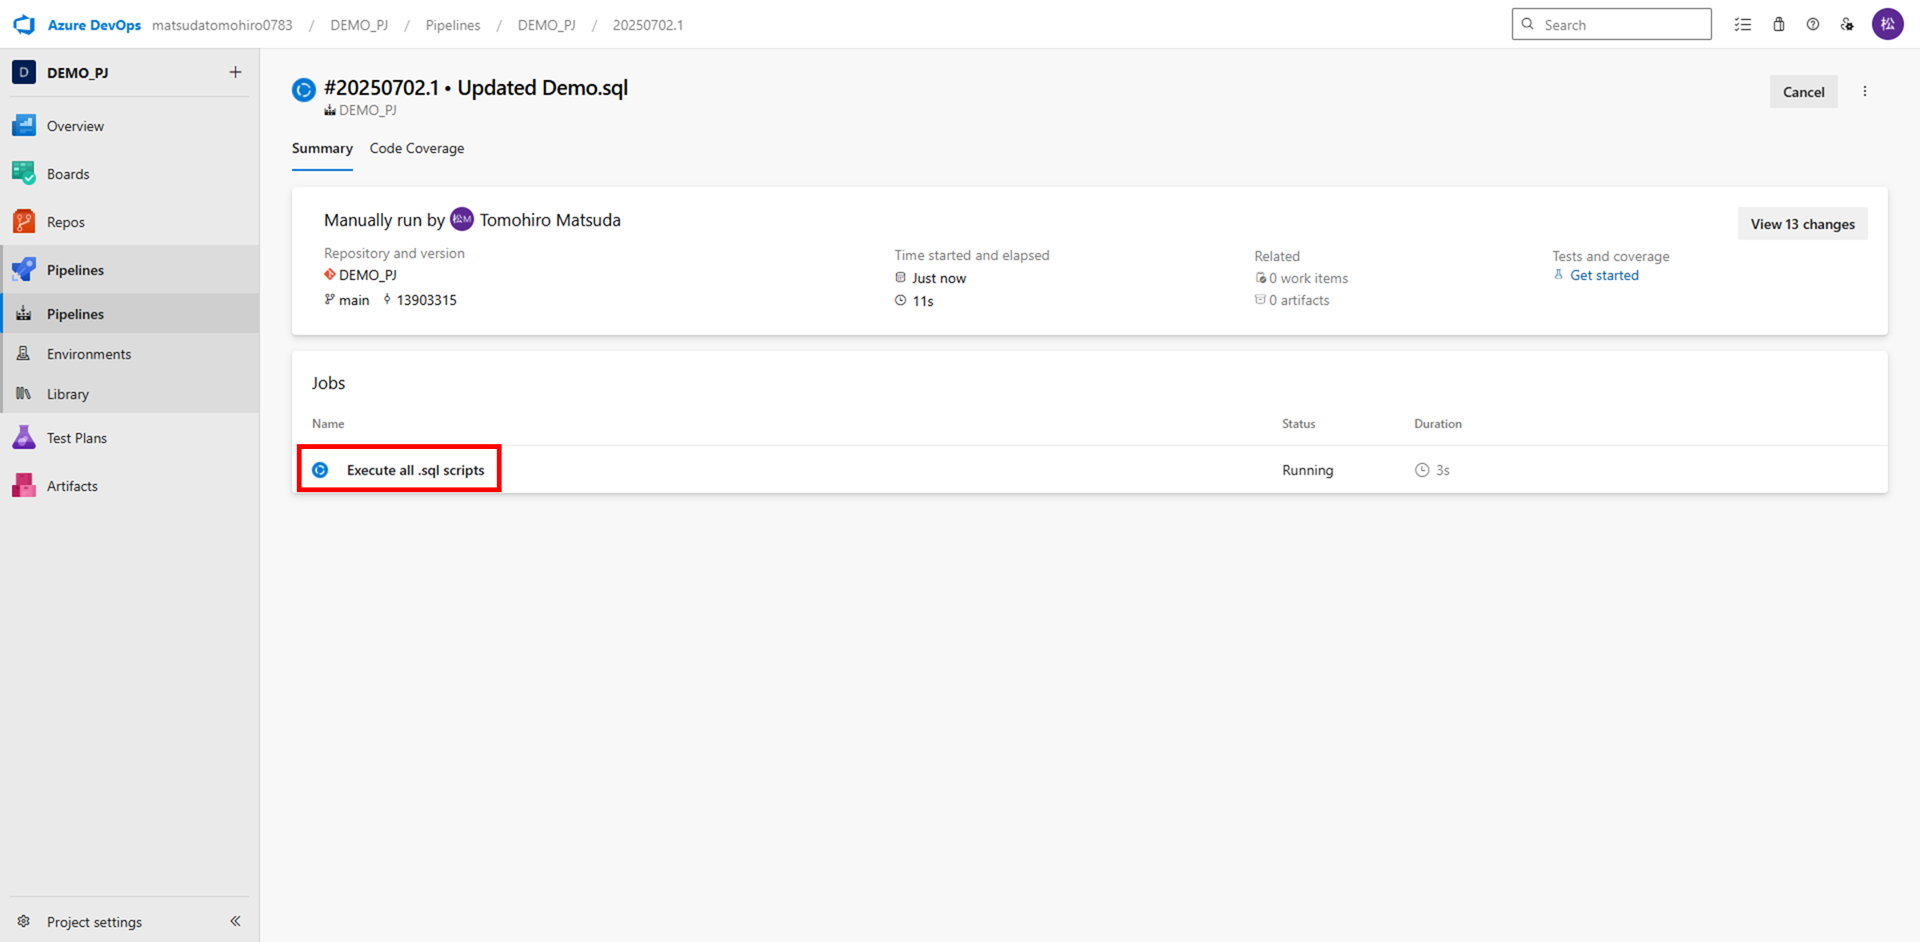This screenshot has height=942, width=1920.
Task: Switch to the Summary tab
Action: click(x=322, y=148)
